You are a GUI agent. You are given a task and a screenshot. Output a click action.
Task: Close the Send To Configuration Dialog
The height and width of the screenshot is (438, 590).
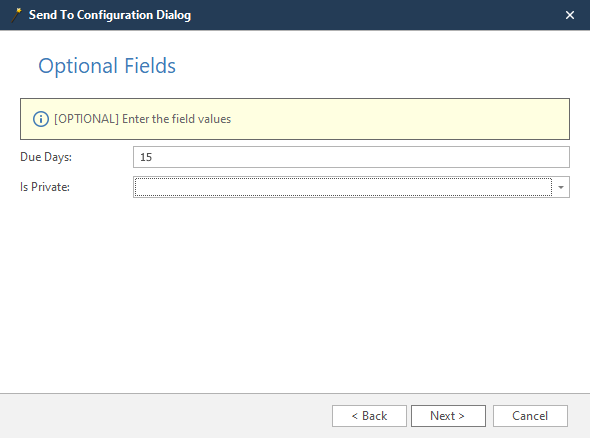[x=570, y=15]
